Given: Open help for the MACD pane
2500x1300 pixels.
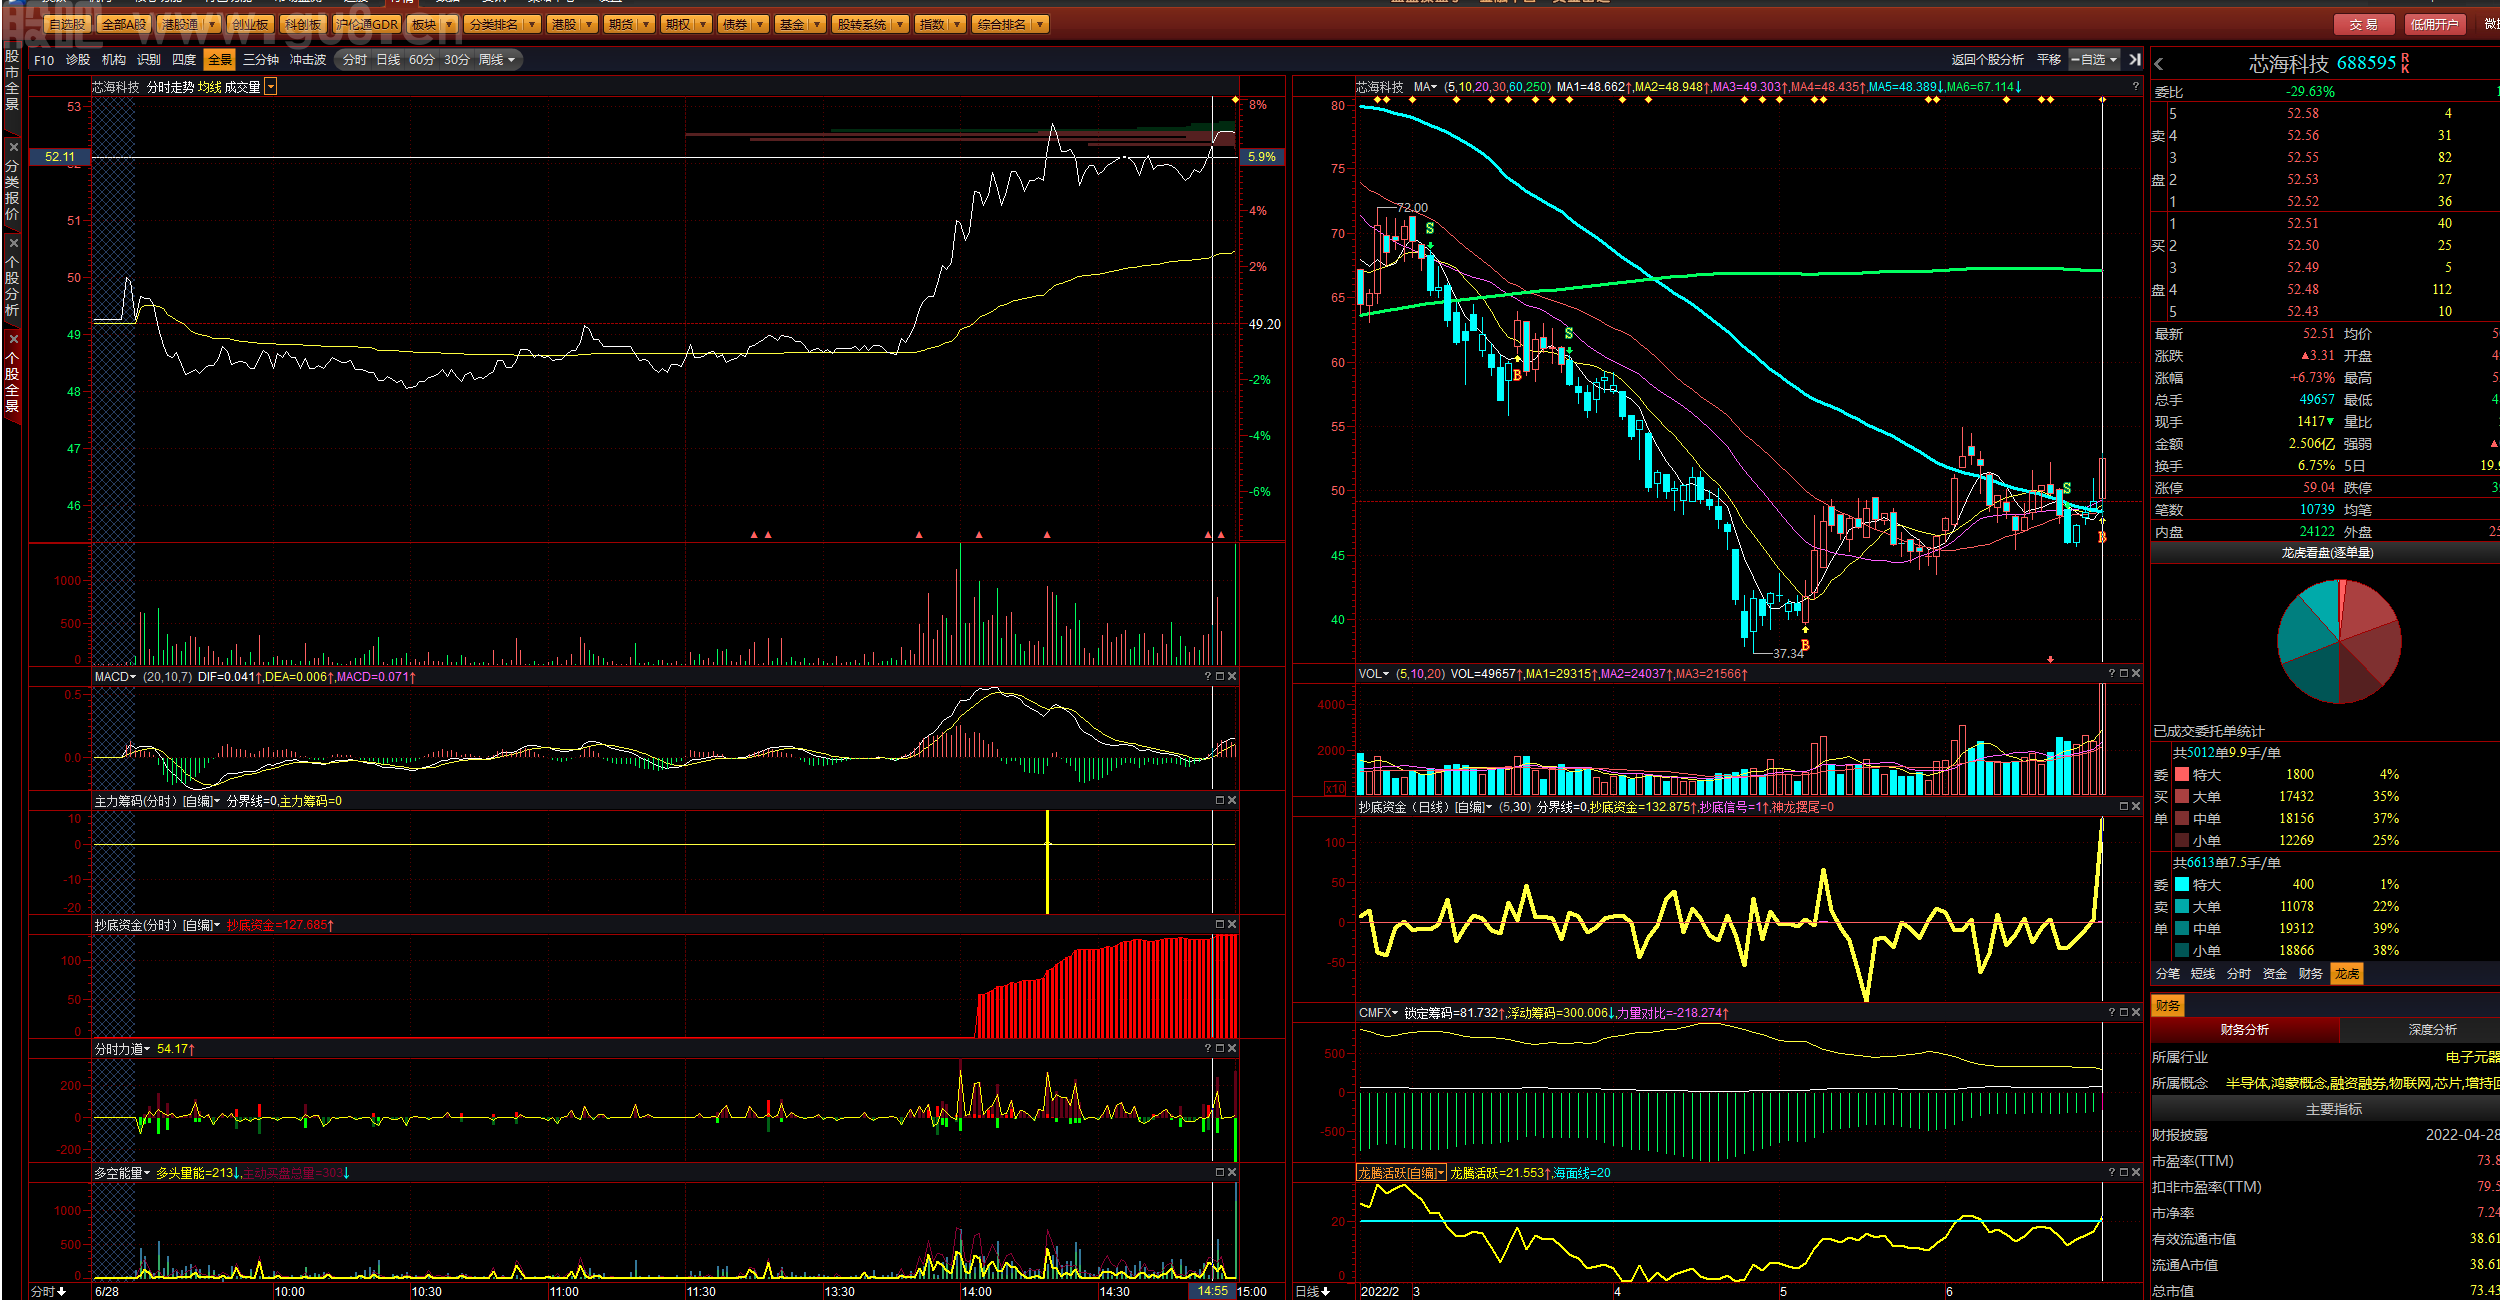Looking at the screenshot, I should coord(1208,677).
